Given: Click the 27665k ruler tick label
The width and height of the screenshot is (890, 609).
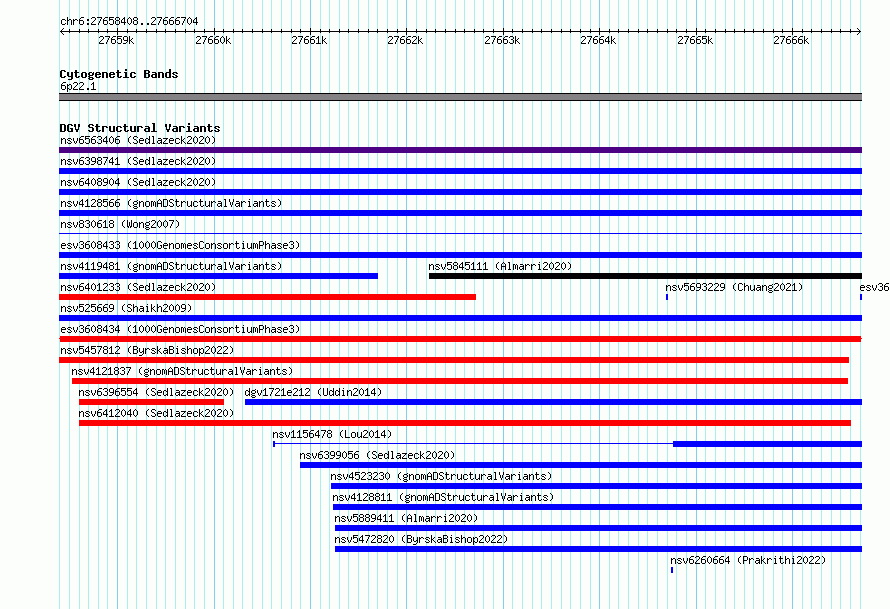Looking at the screenshot, I should pyautogui.click(x=695, y=40).
